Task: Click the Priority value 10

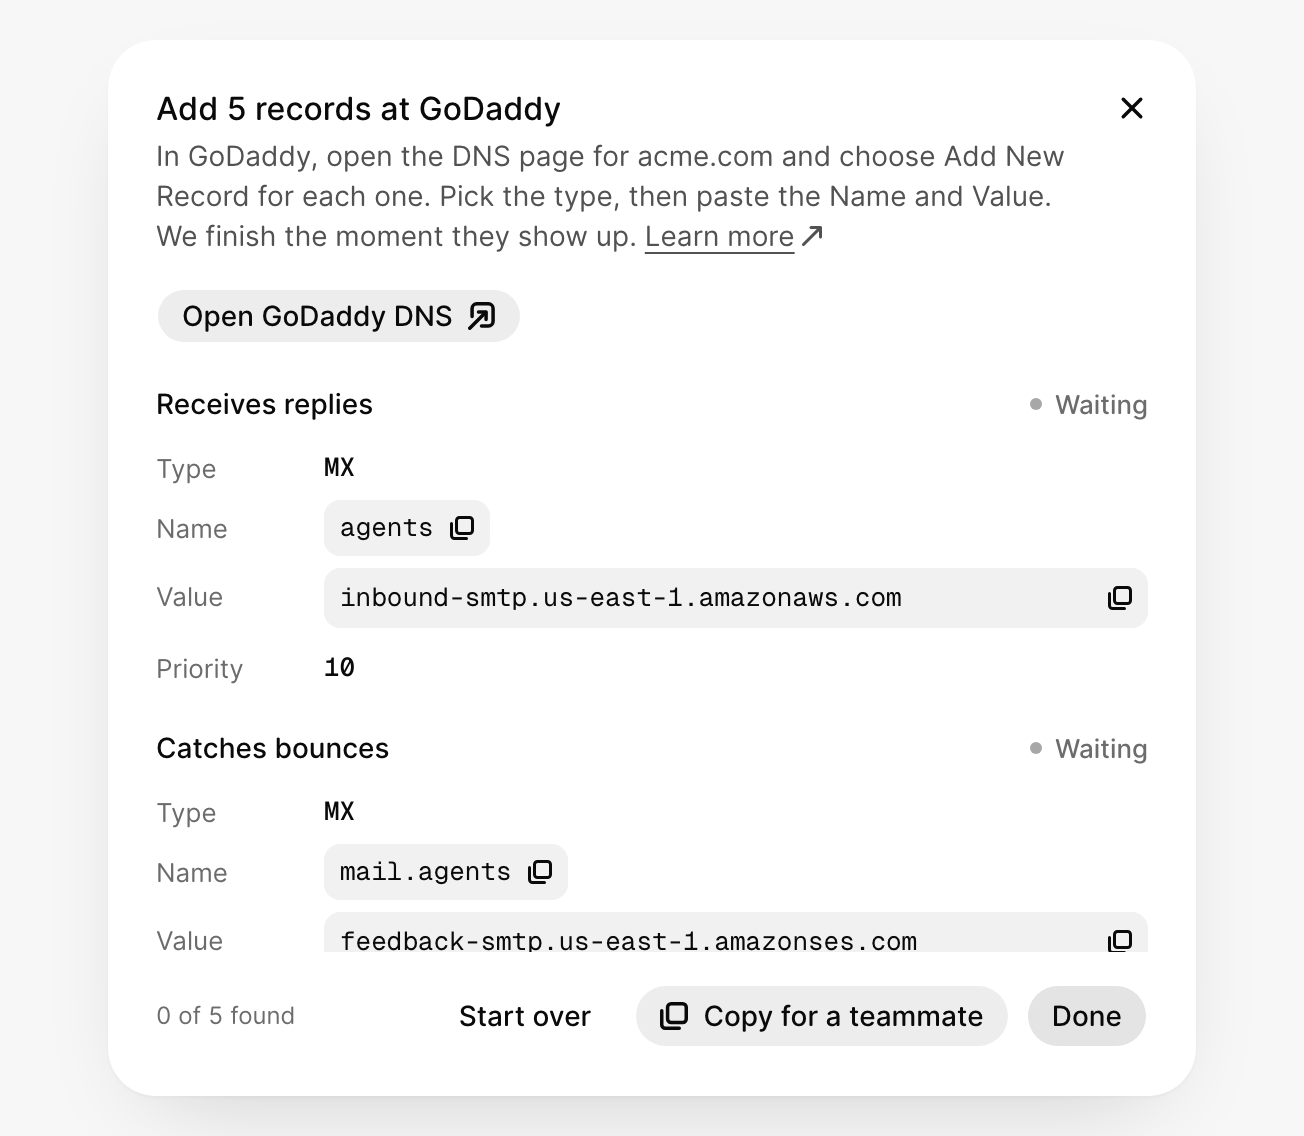Action: point(339,668)
